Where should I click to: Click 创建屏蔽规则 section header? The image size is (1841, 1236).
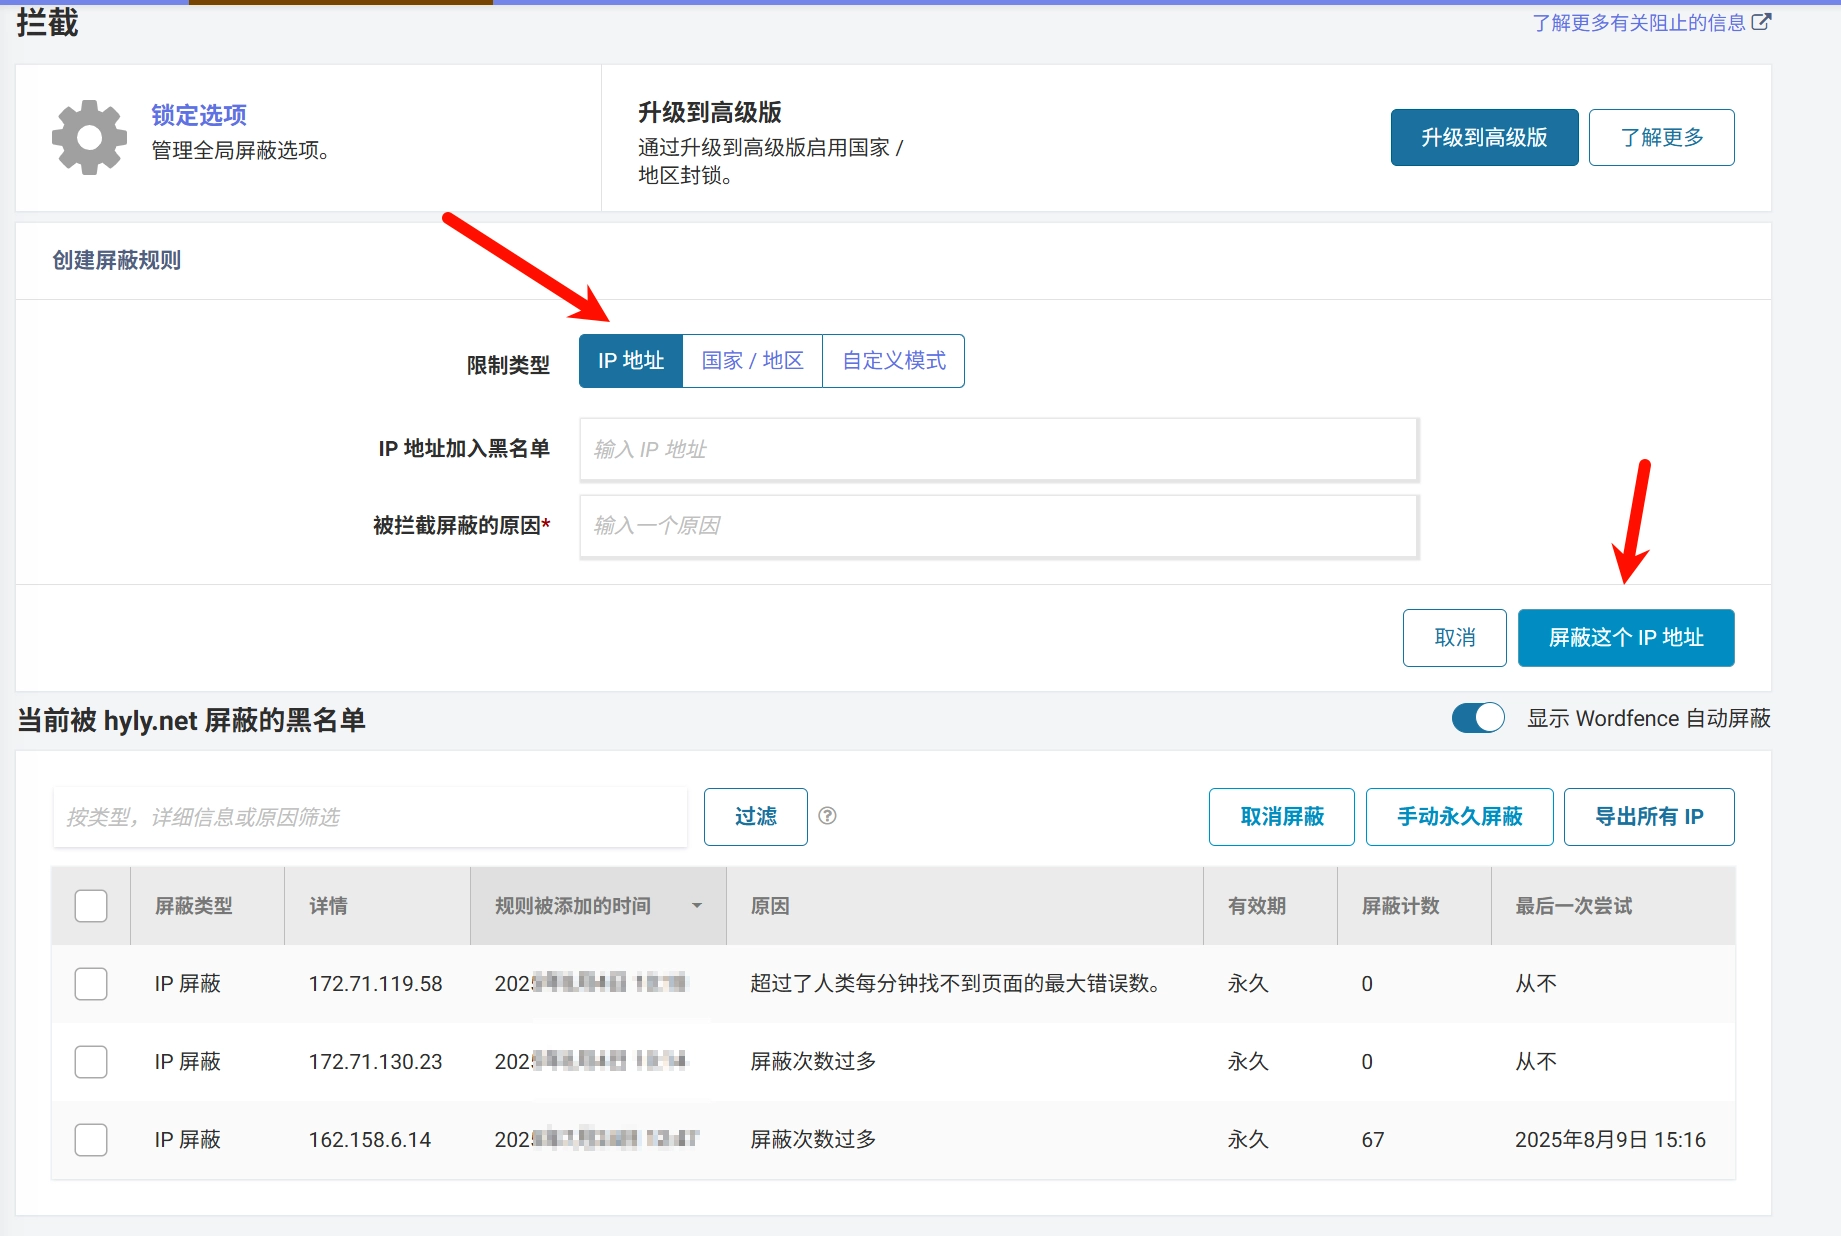click(116, 261)
